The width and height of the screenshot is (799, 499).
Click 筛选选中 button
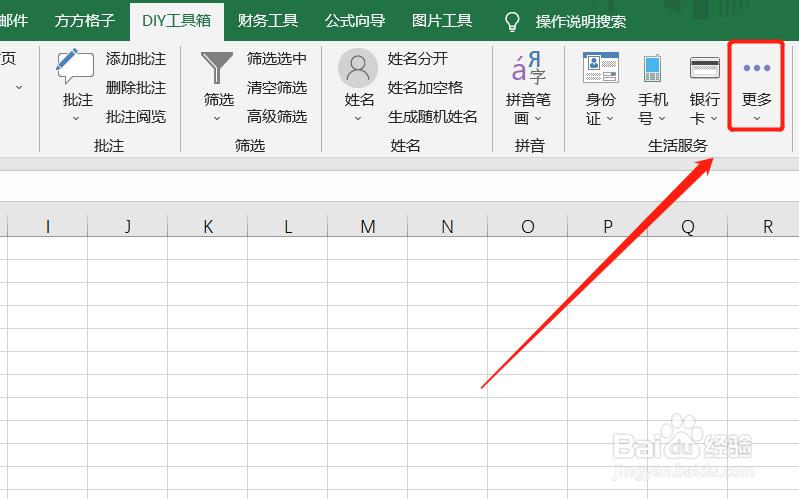tap(277, 59)
